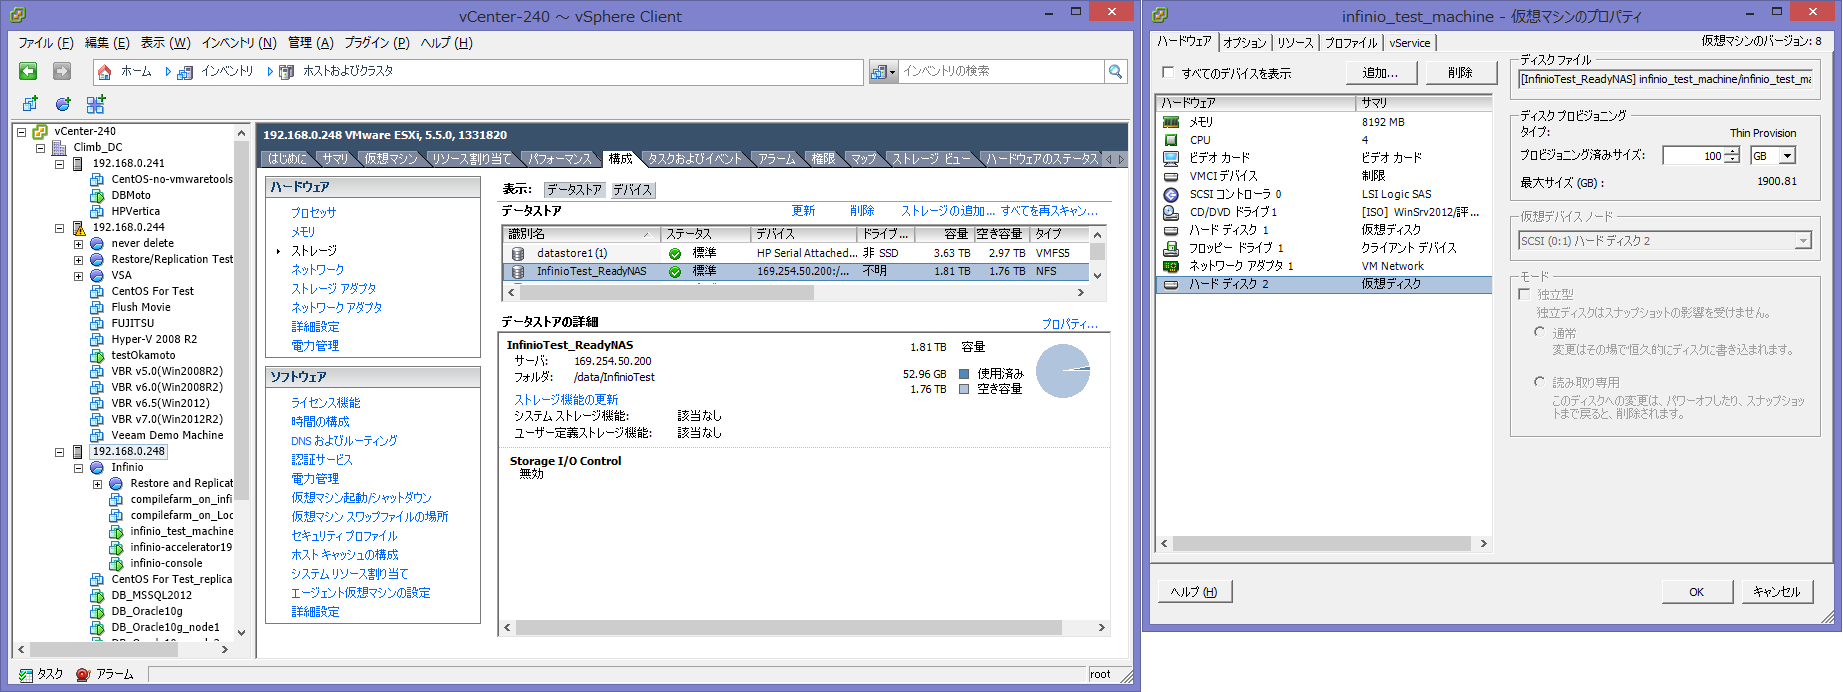The image size is (1843, 692).
Task: Open the search scope dropdown beside search box
Action: (x=883, y=71)
